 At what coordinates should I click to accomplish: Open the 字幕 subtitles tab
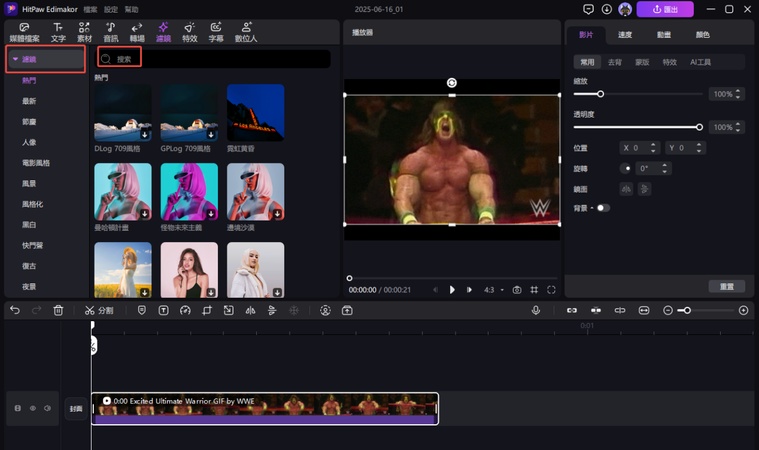pos(216,32)
